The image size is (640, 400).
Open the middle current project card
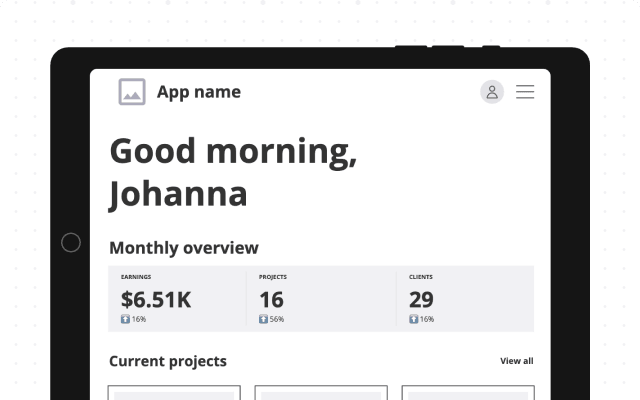click(x=321, y=392)
